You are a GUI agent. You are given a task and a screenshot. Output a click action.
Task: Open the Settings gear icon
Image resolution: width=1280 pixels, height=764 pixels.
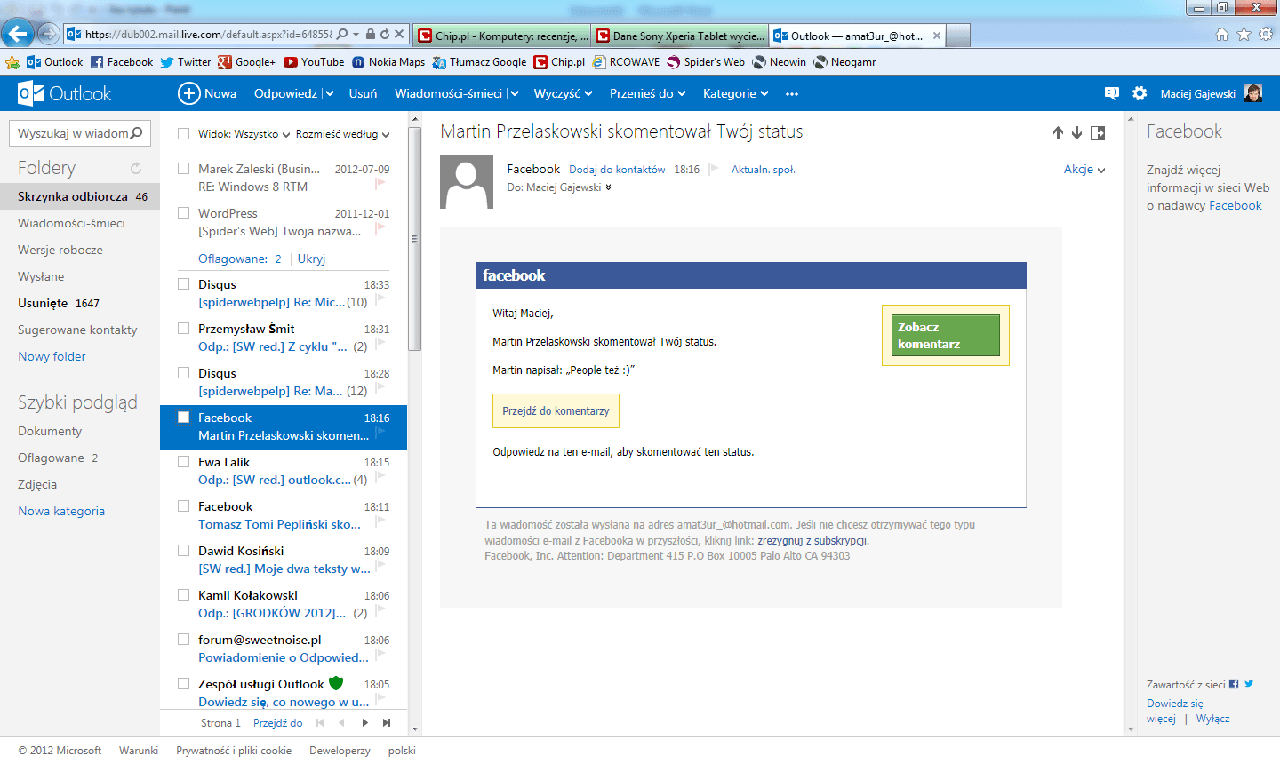1139,93
